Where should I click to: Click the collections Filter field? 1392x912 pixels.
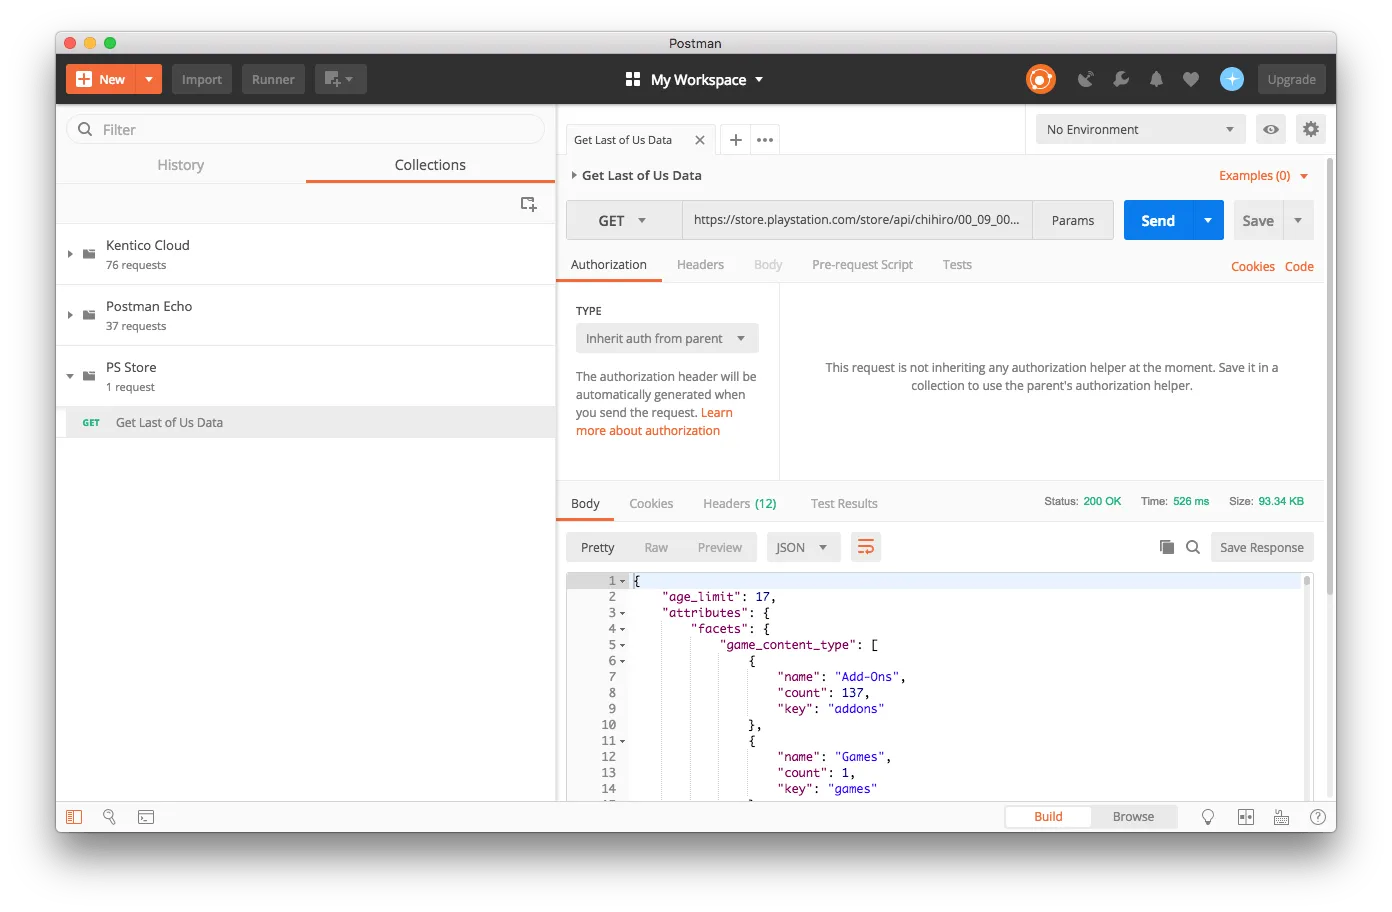click(306, 129)
